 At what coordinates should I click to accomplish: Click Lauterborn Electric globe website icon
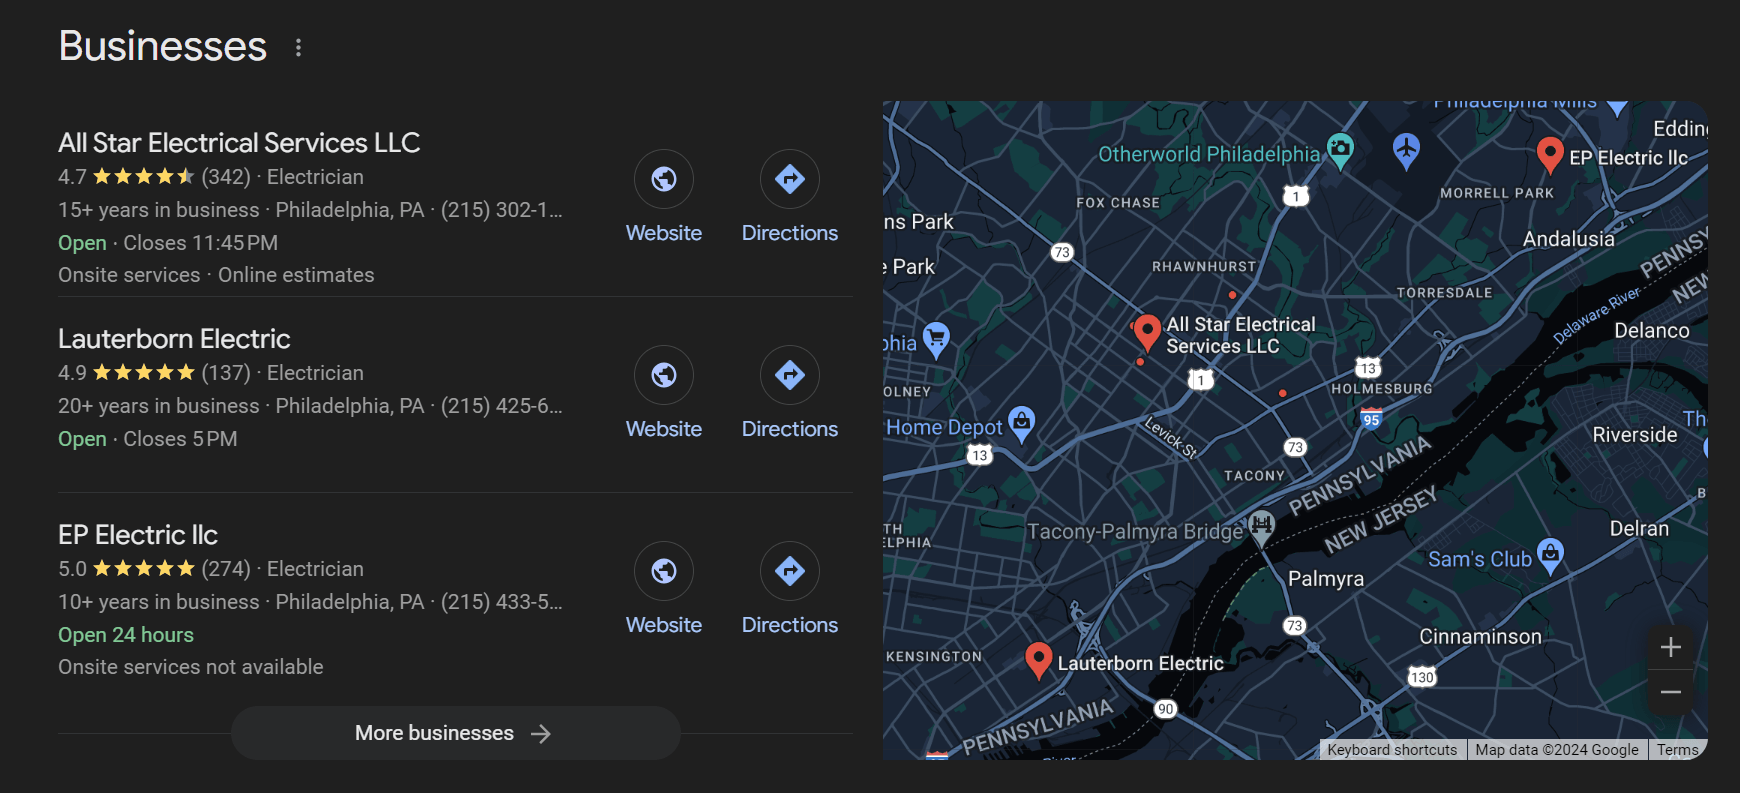tap(664, 375)
